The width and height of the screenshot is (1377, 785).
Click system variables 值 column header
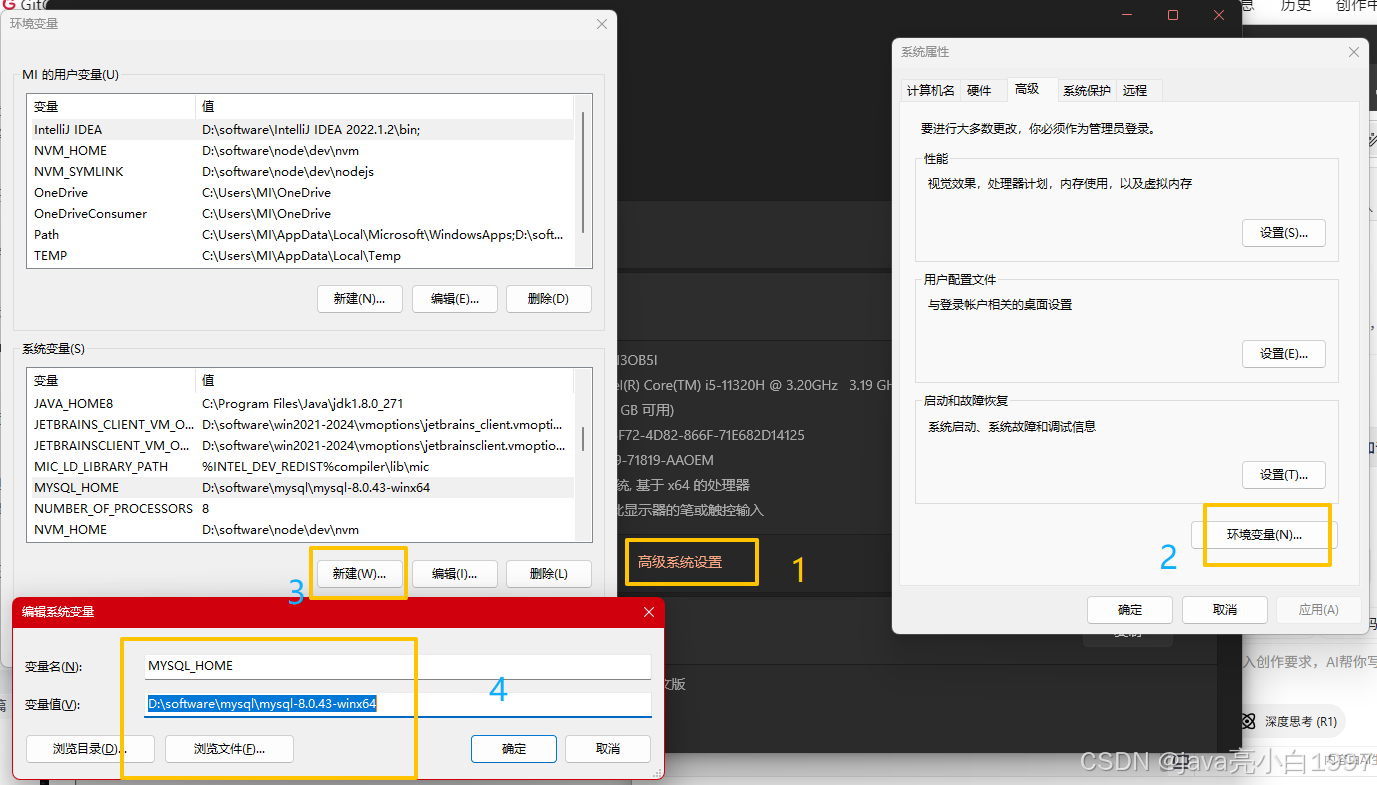coord(384,380)
